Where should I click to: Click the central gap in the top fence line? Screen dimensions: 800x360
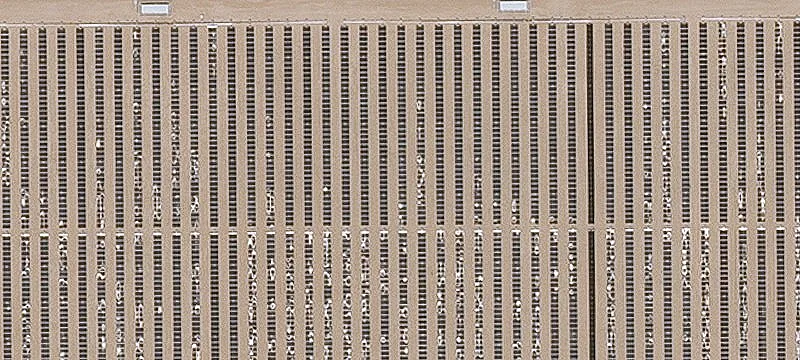[335, 22]
